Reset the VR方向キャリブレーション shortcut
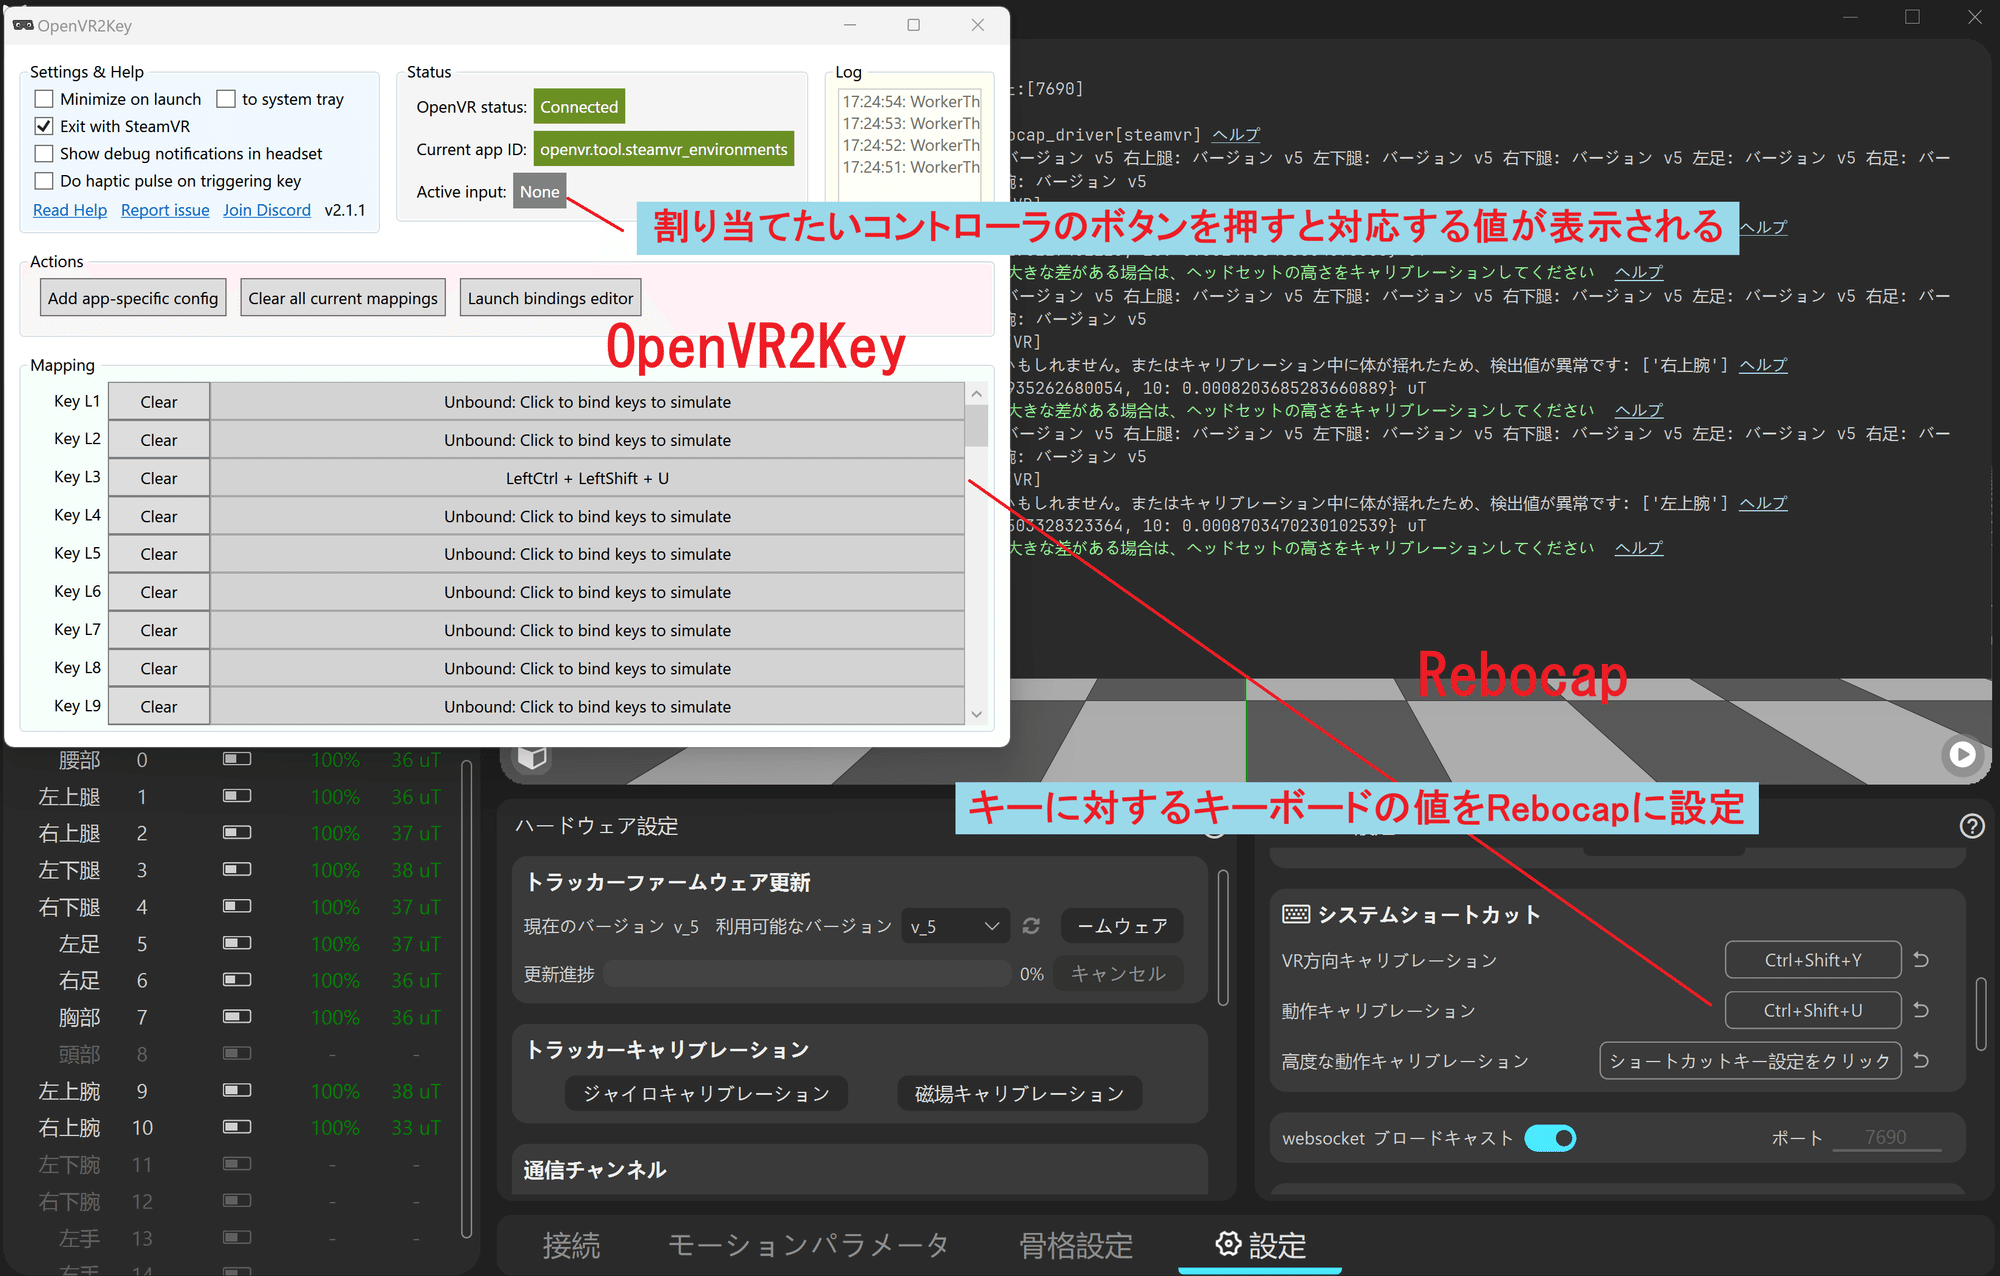2000x1276 pixels. (1920, 959)
